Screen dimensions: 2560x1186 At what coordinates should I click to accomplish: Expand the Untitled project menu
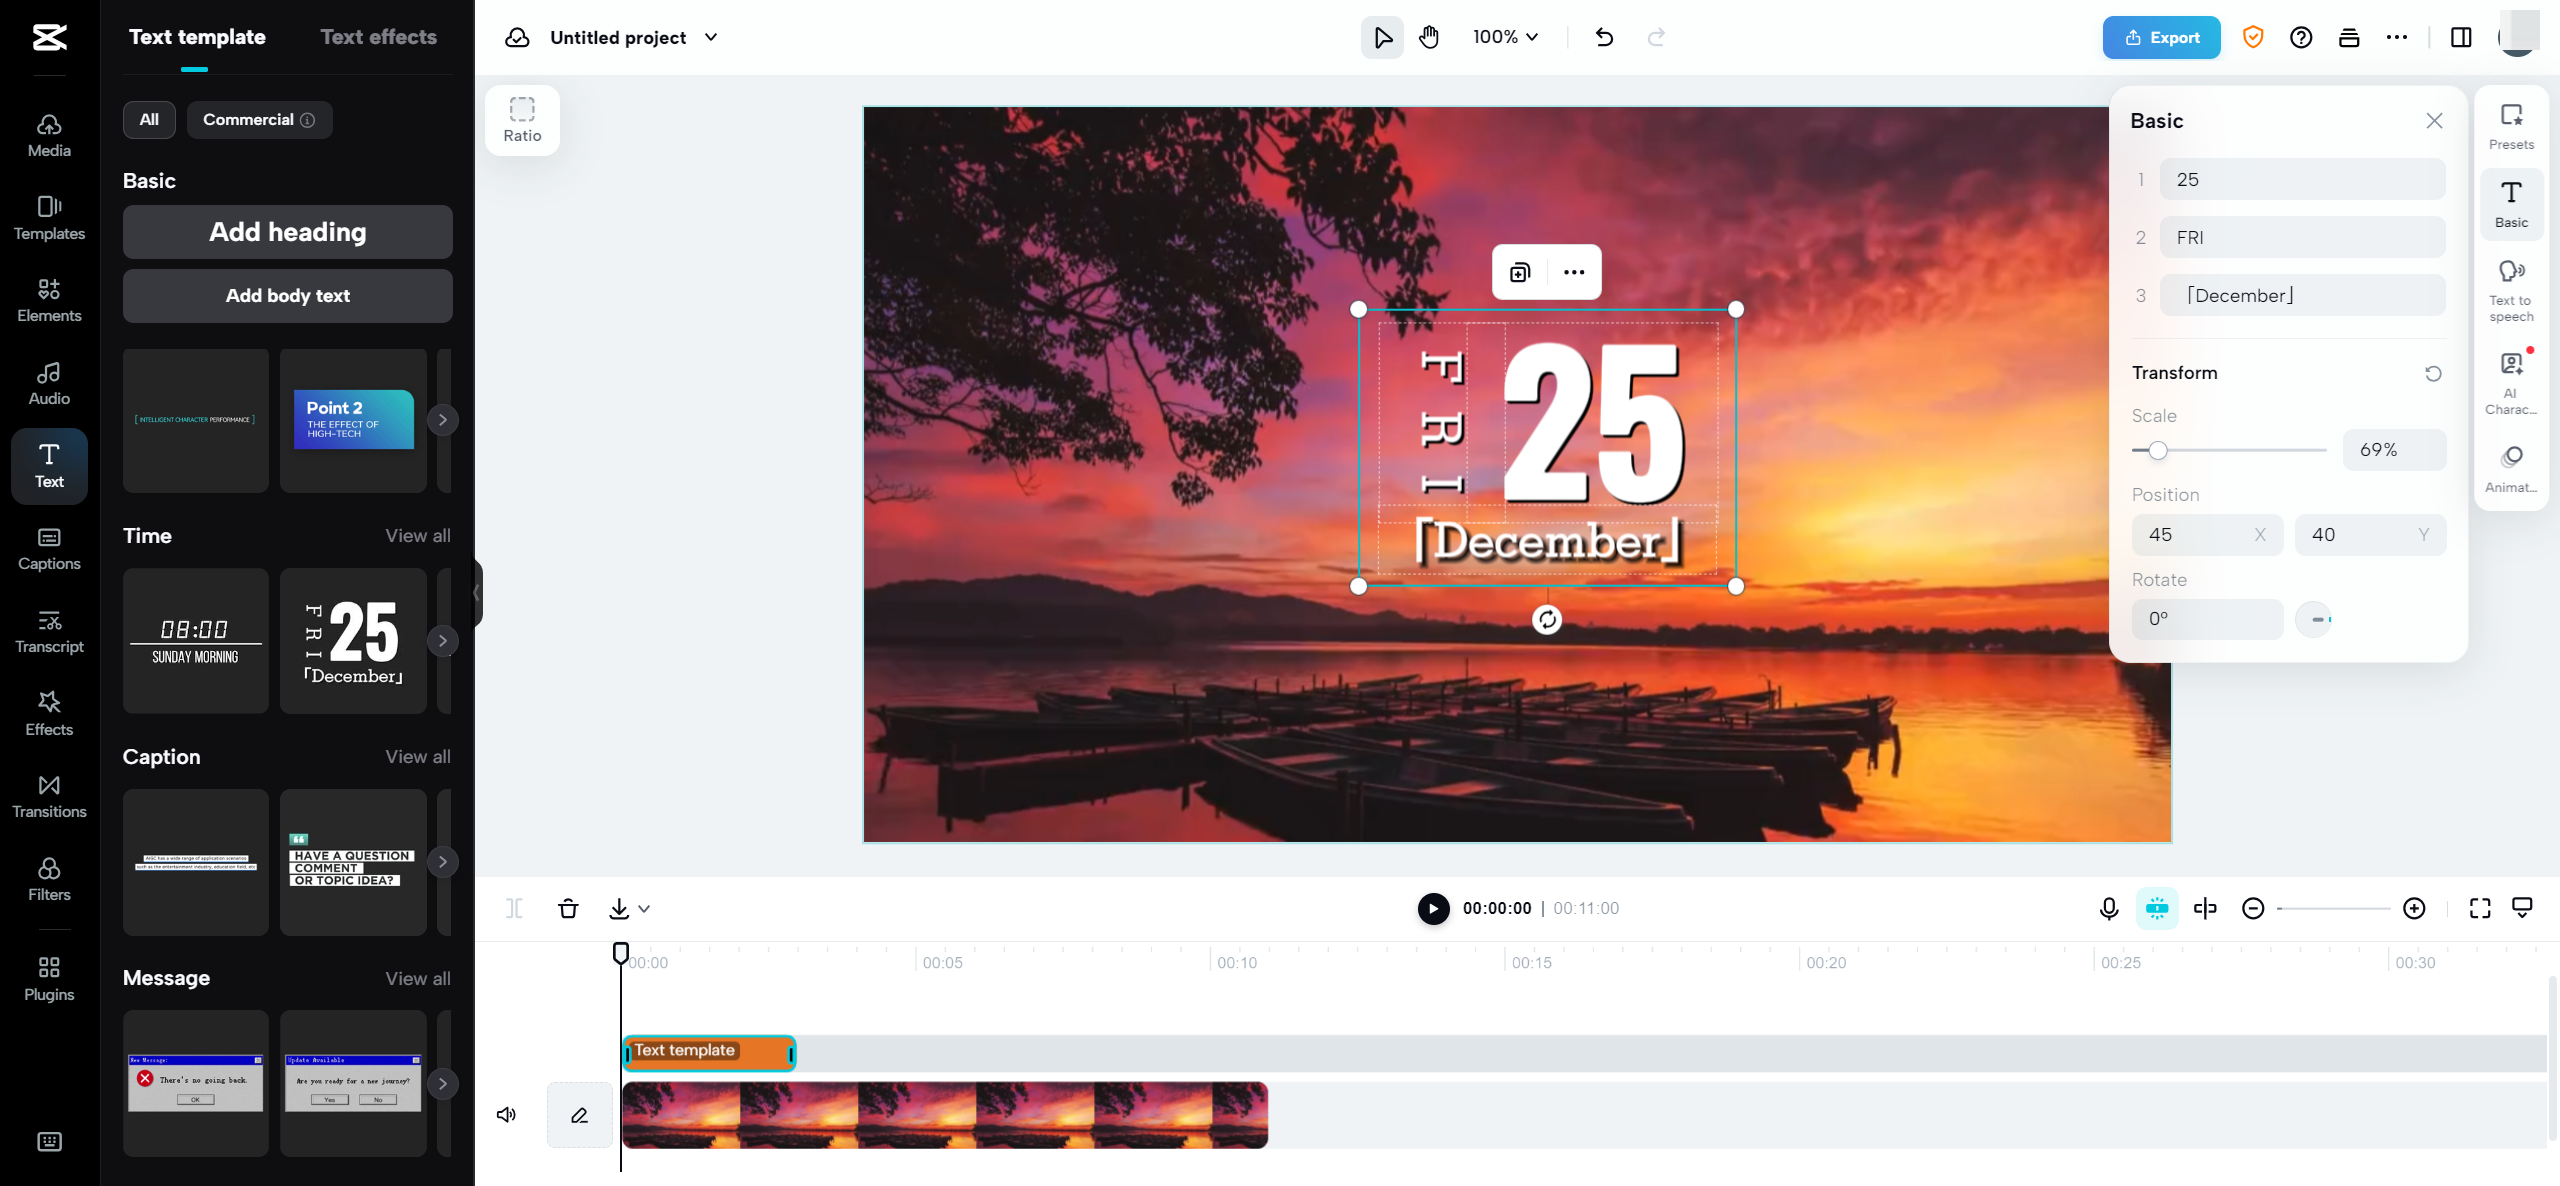click(x=711, y=37)
